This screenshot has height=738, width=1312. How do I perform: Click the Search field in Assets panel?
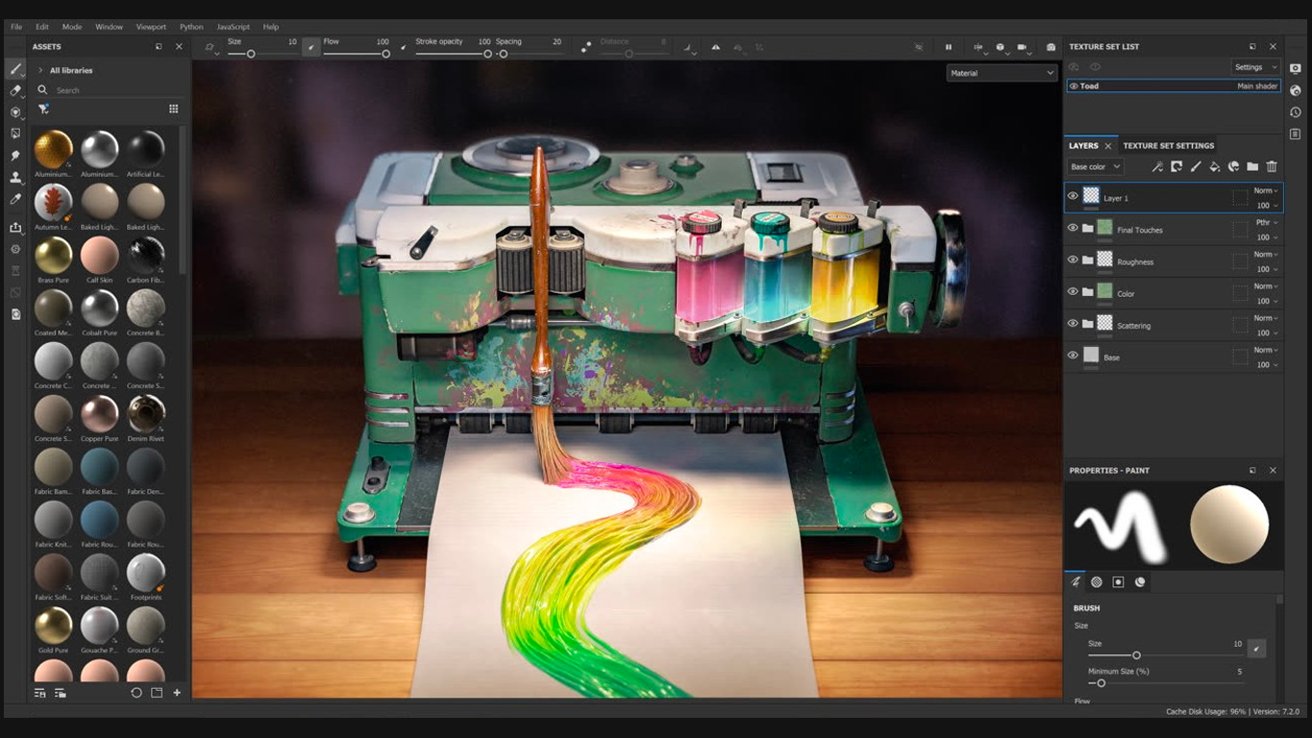click(x=110, y=90)
